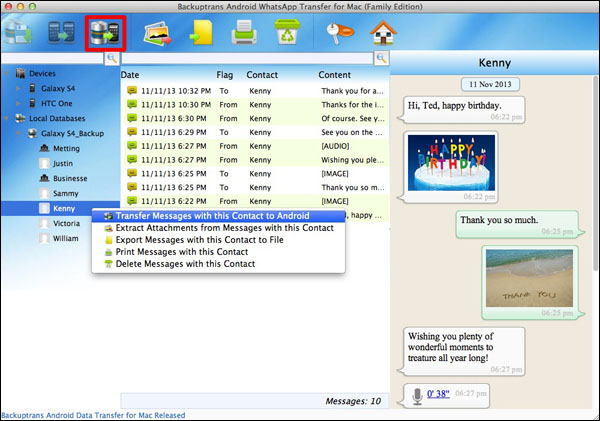The width and height of the screenshot is (600, 421).
Task: Click the extract attachments picture toolbar icon
Action: 157,34
